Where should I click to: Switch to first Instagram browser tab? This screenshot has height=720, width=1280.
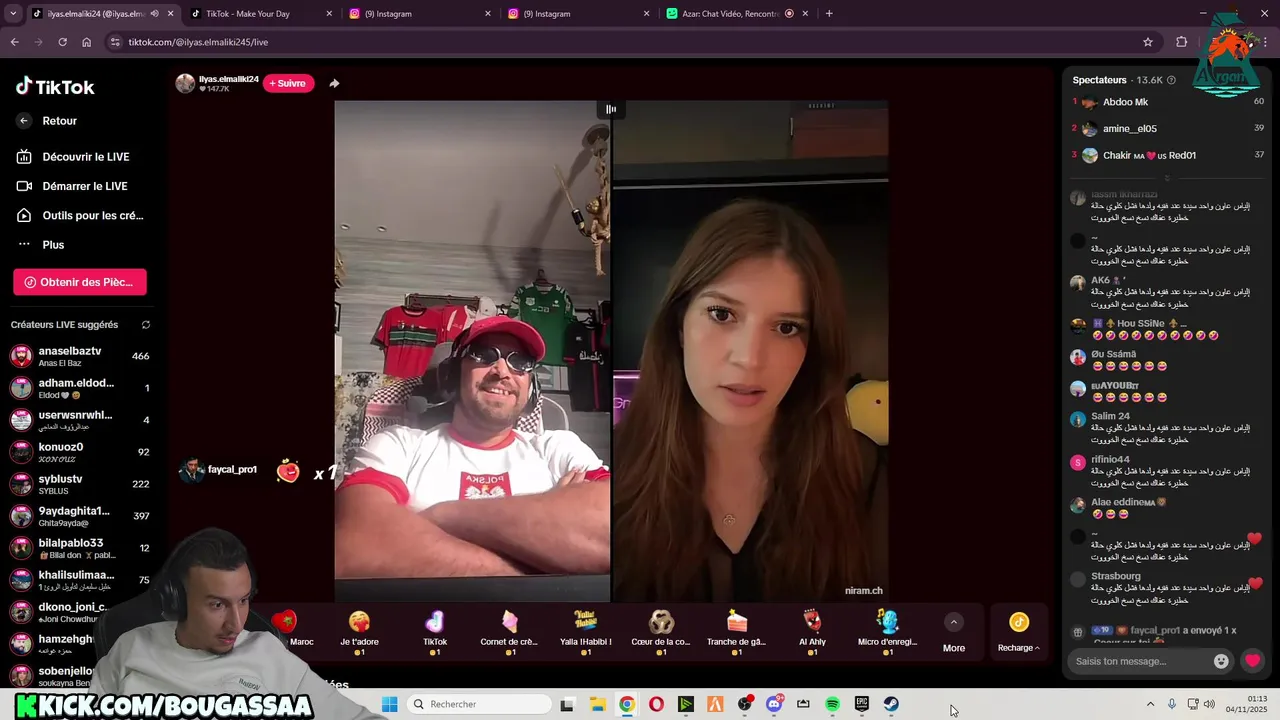click(x=420, y=14)
